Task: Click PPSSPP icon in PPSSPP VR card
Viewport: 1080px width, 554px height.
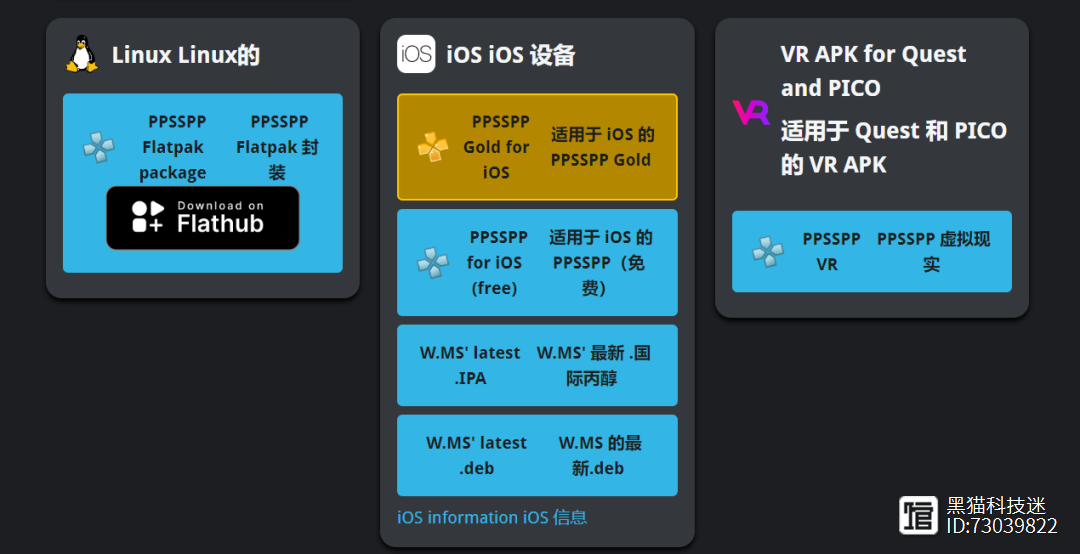Action: coord(768,252)
